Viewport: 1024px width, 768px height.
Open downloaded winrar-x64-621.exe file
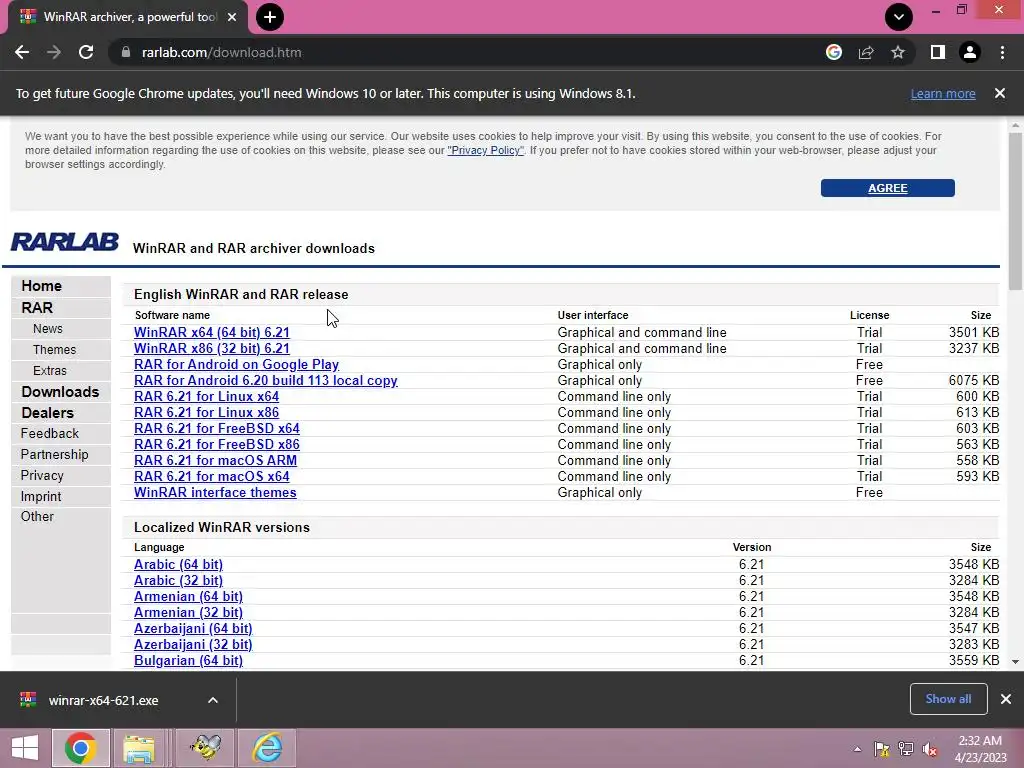(x=103, y=700)
